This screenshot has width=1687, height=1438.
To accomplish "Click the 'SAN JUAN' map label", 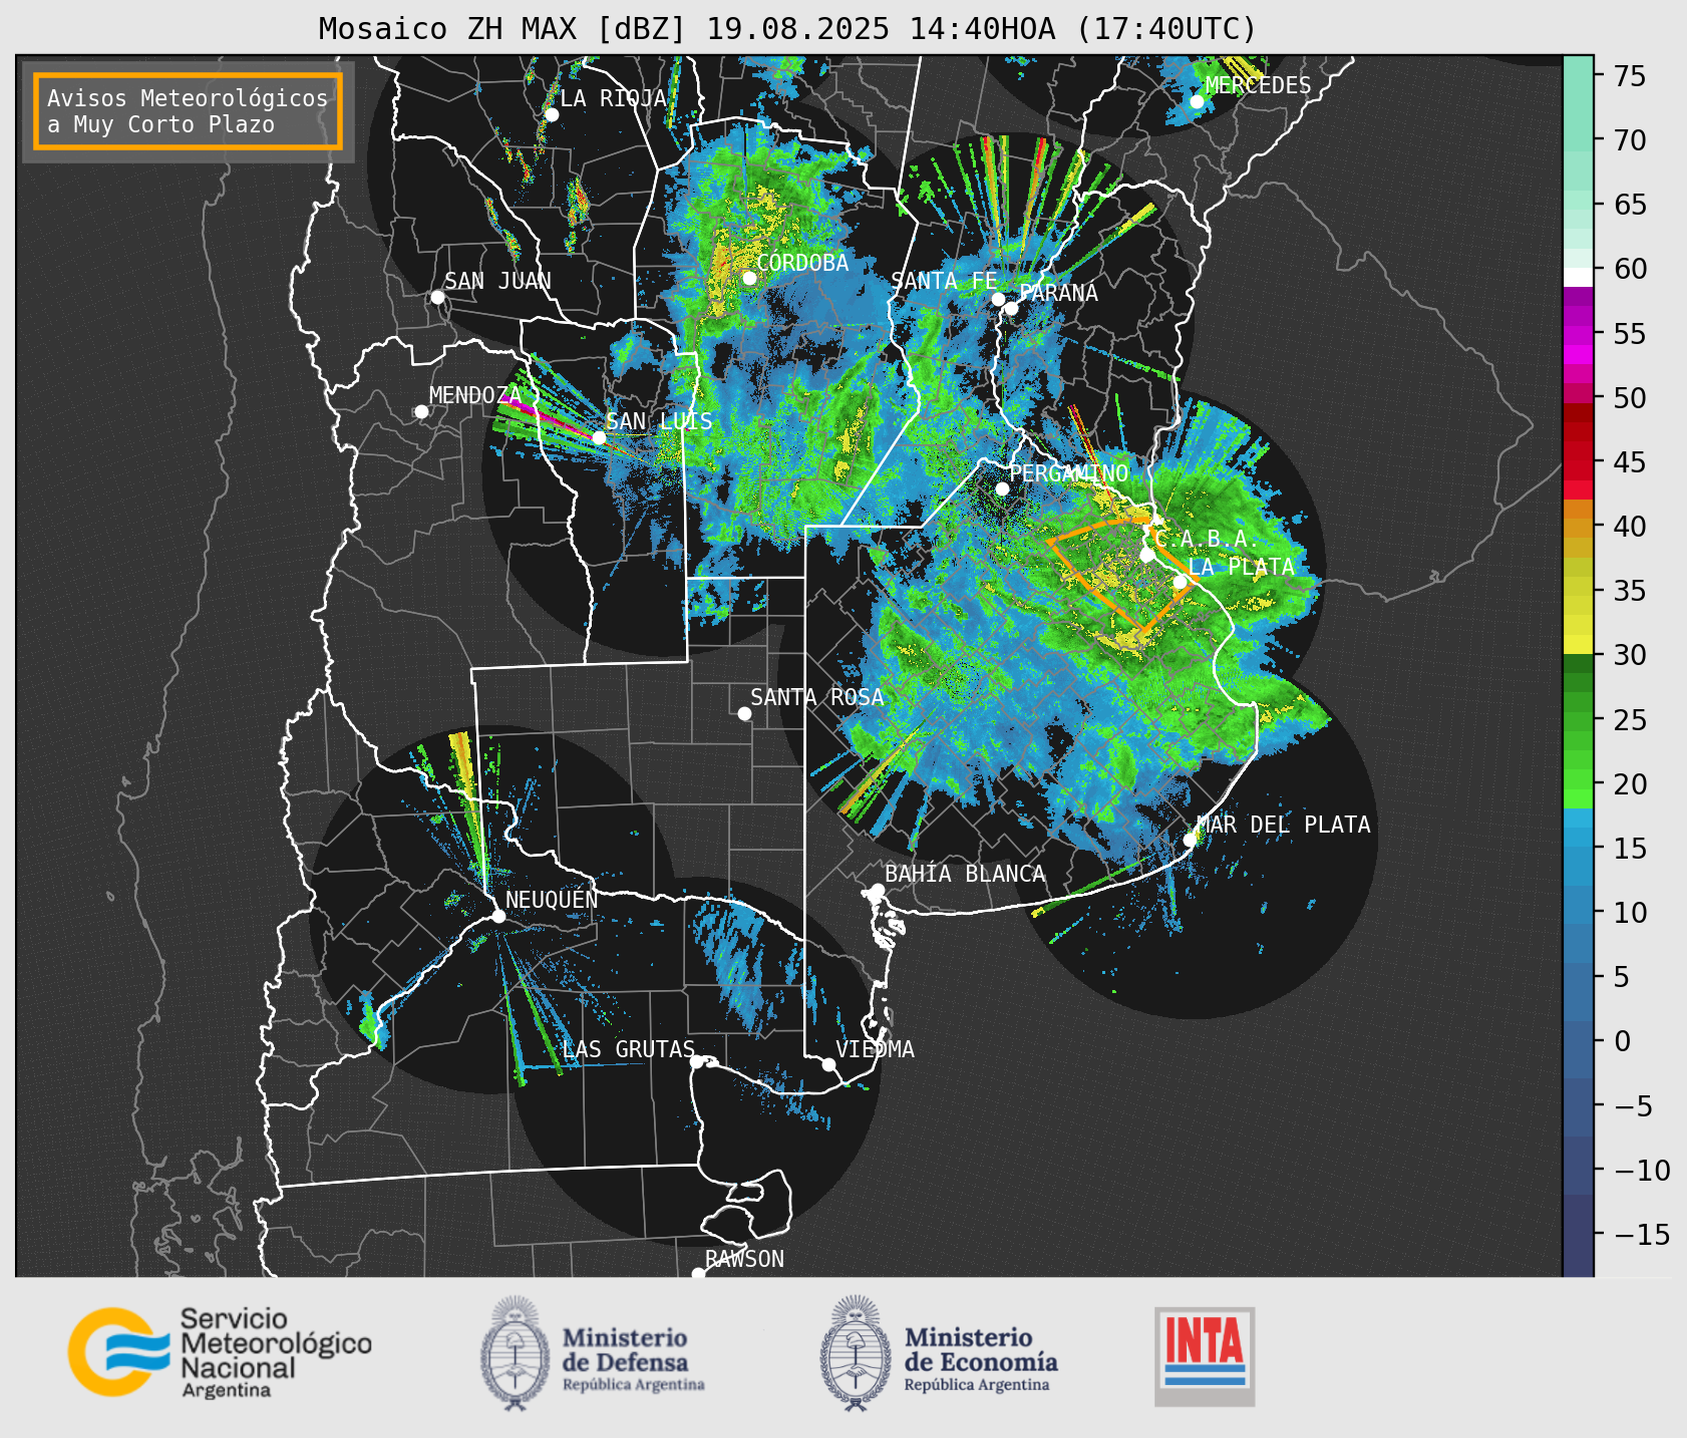I will pos(498,281).
